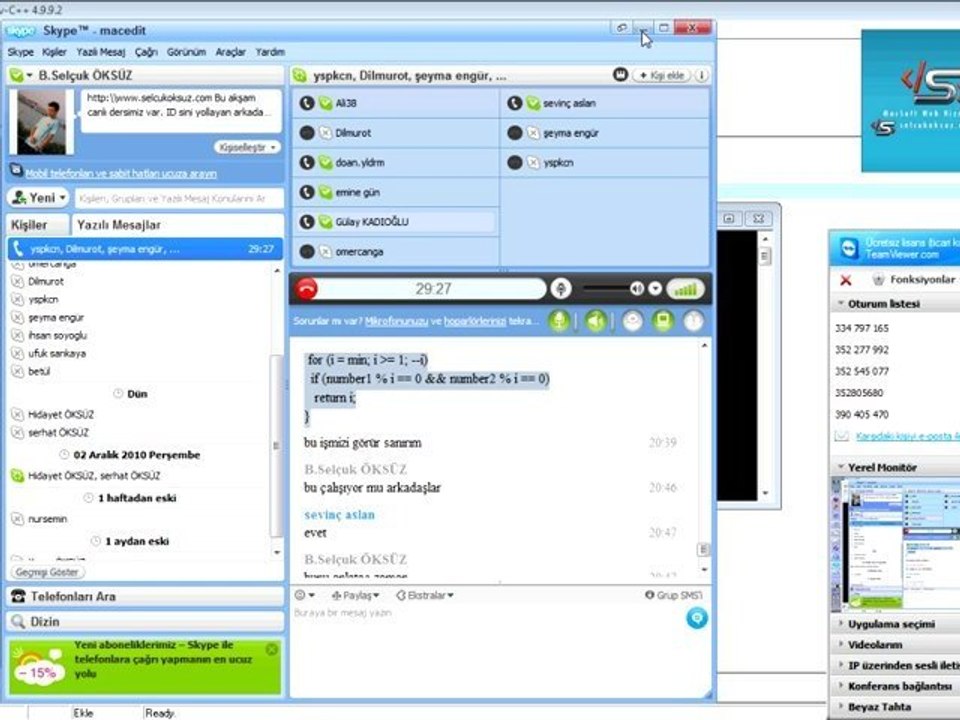
Task: Select participant omercanga in call list
Action: (396, 252)
